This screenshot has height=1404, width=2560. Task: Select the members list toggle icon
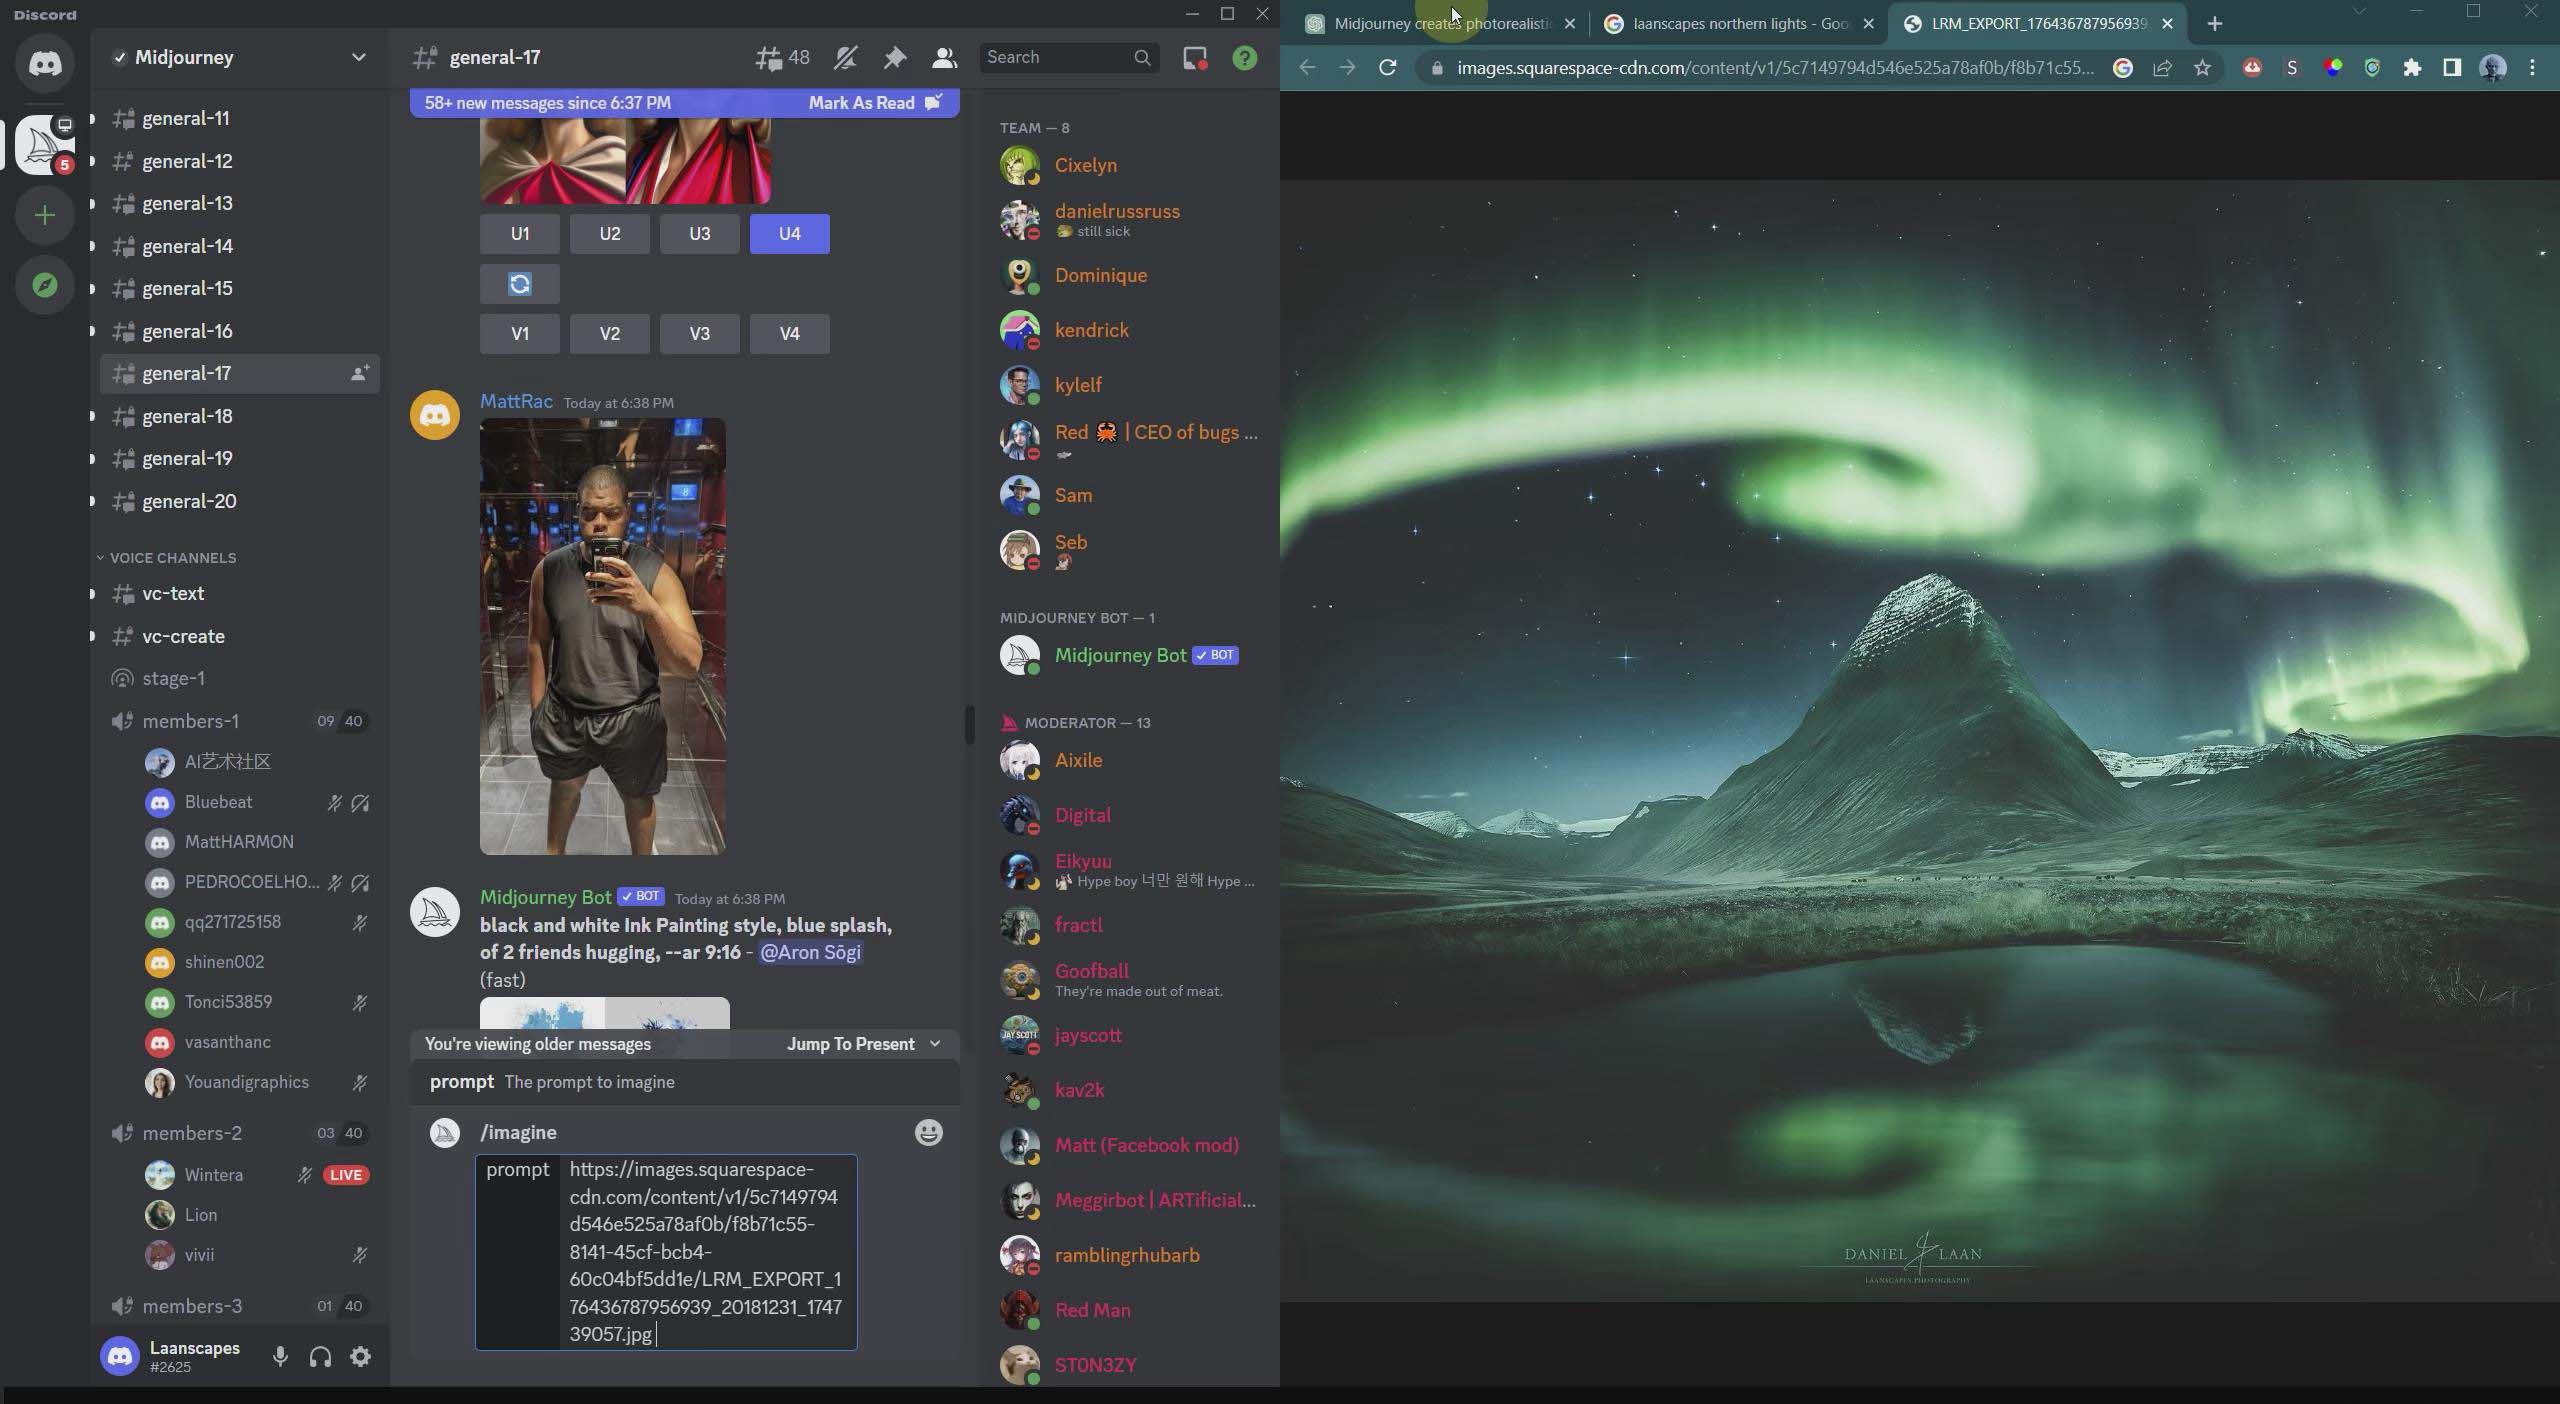point(944,57)
